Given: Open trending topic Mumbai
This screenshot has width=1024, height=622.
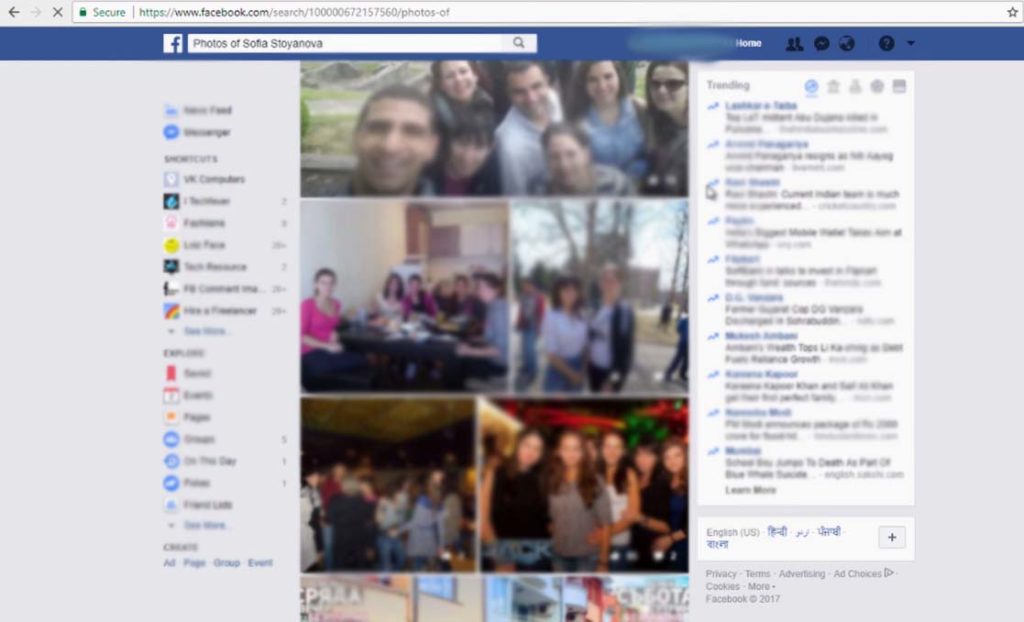Looking at the screenshot, I should tap(743, 451).
